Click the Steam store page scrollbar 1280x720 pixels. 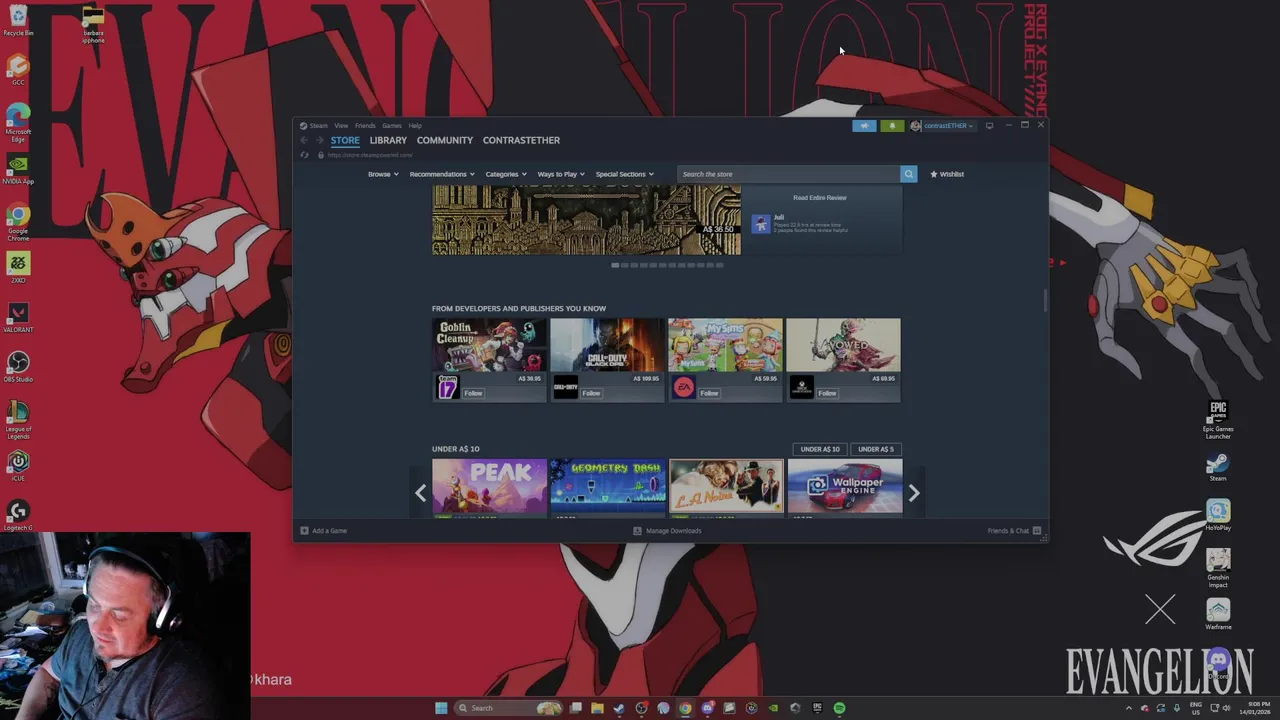point(1045,300)
